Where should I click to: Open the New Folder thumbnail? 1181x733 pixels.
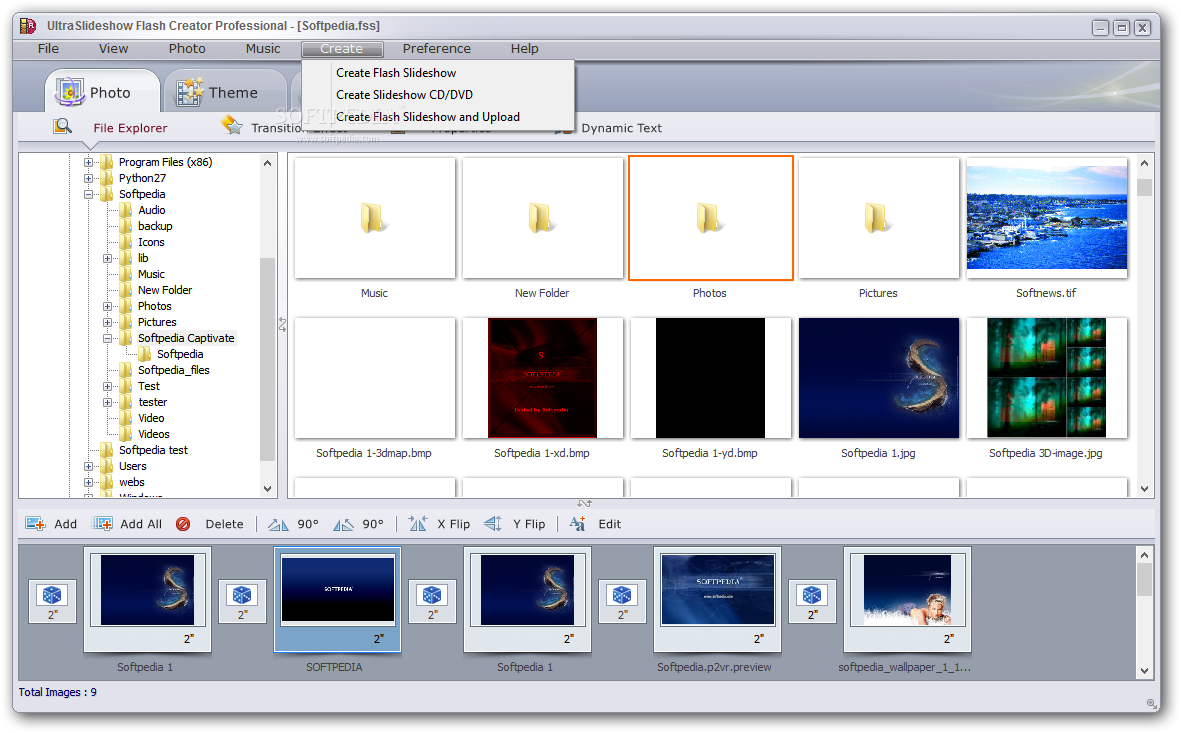[542, 218]
